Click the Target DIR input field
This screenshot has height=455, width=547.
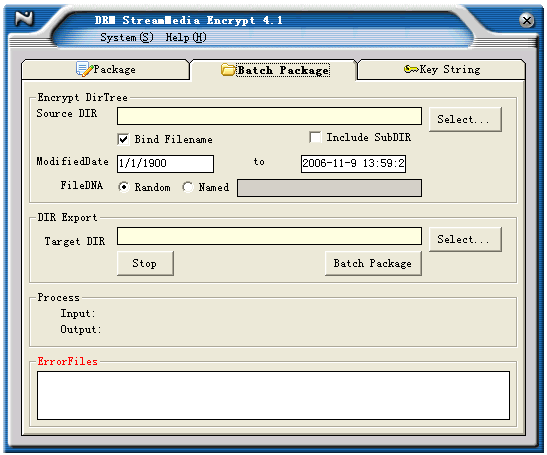tap(269, 236)
